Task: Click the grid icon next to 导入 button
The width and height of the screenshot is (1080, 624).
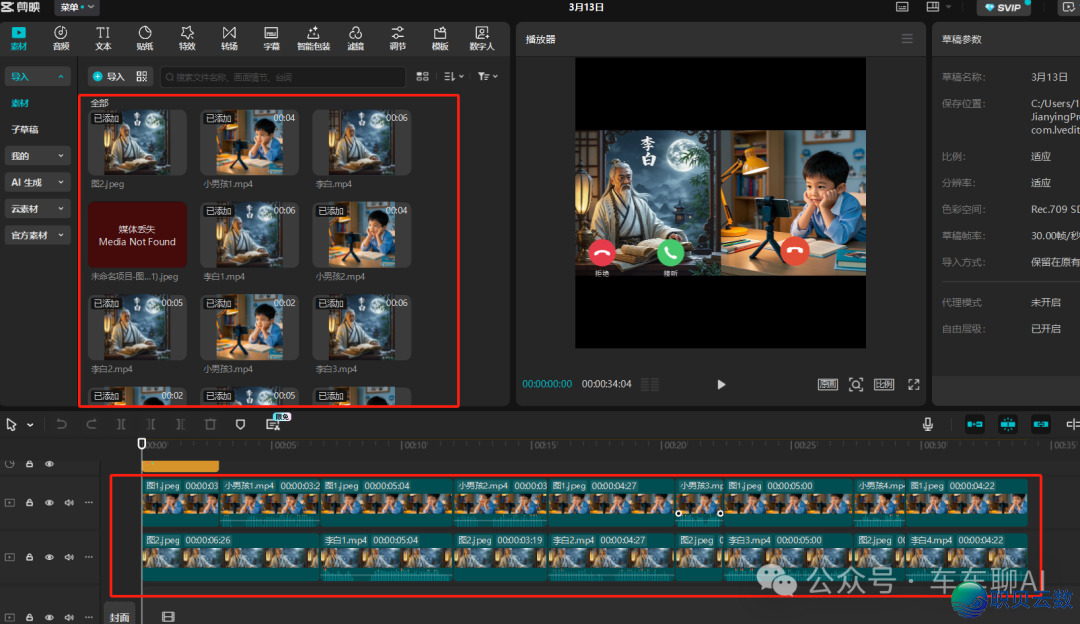Action: pos(142,76)
